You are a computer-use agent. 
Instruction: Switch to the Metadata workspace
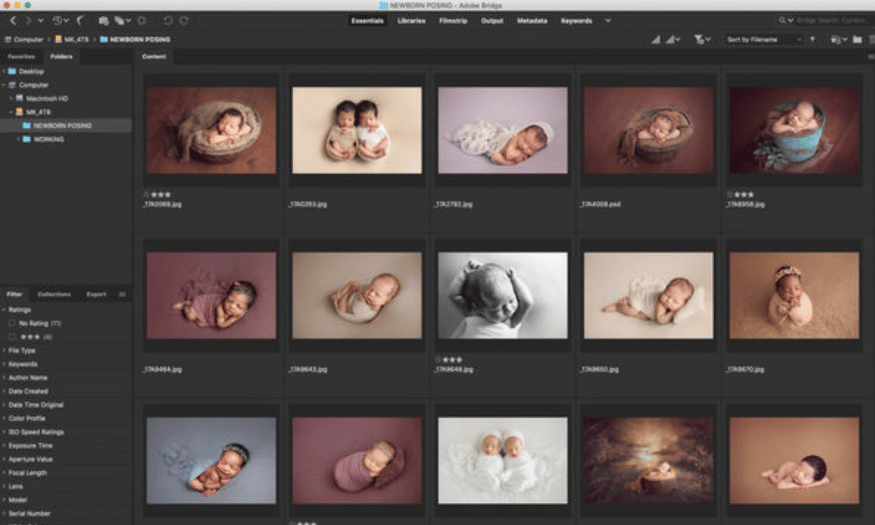pos(532,21)
